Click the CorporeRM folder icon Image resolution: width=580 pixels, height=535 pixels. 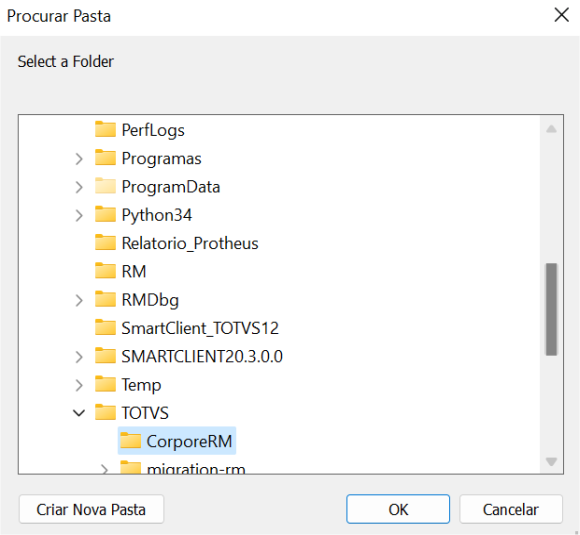(x=130, y=441)
